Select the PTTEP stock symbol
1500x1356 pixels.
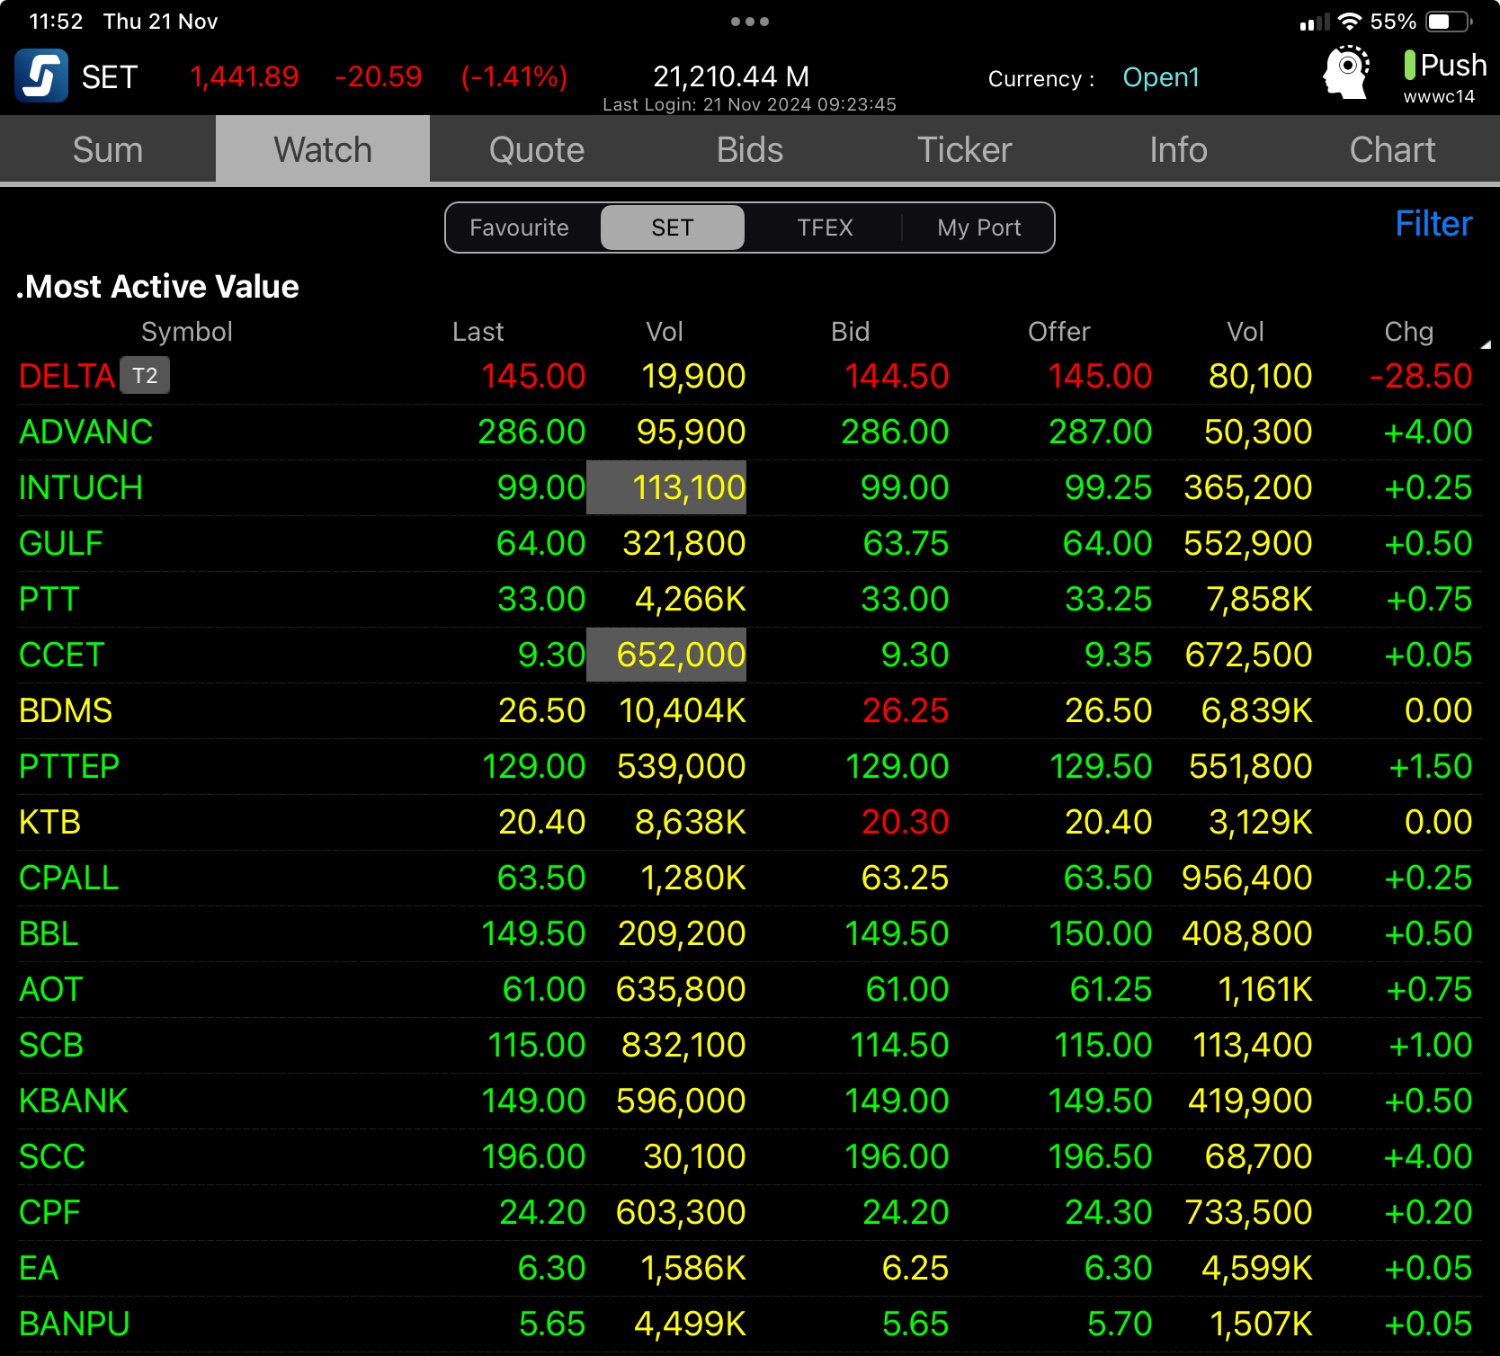[x=69, y=767]
